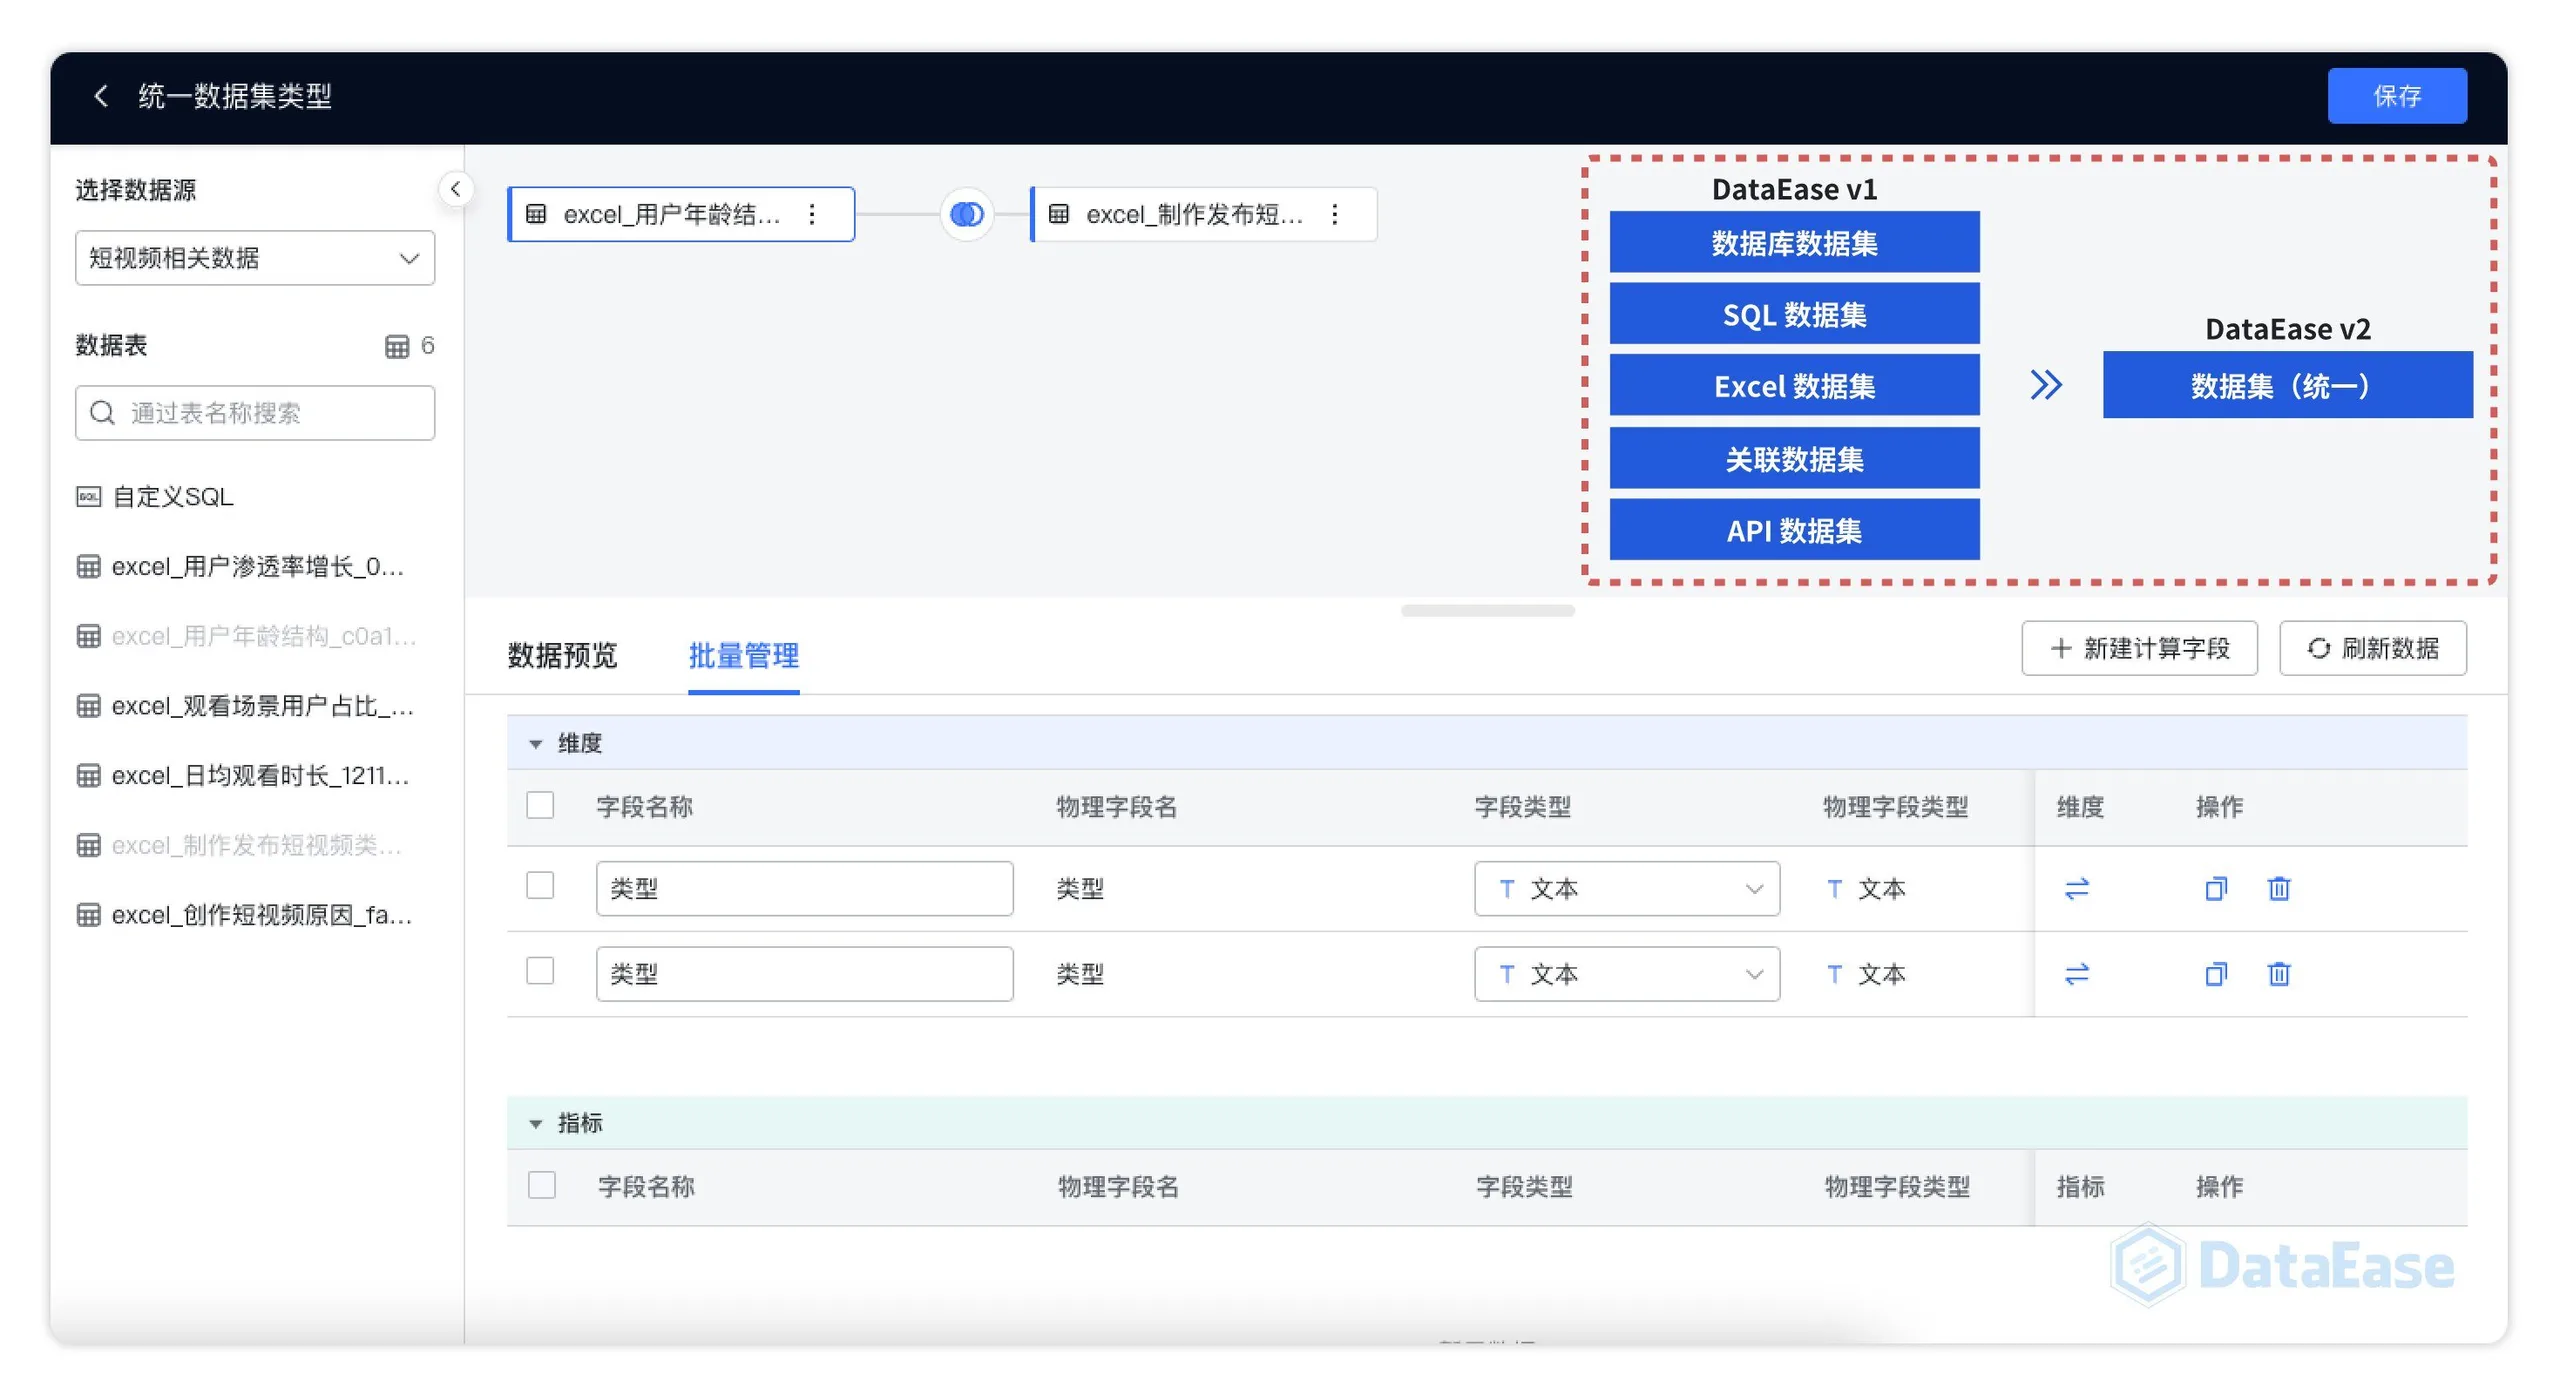Screen dimensions: 2560x1394
Task: Select all fields in 指标 table header
Action: tap(542, 1185)
